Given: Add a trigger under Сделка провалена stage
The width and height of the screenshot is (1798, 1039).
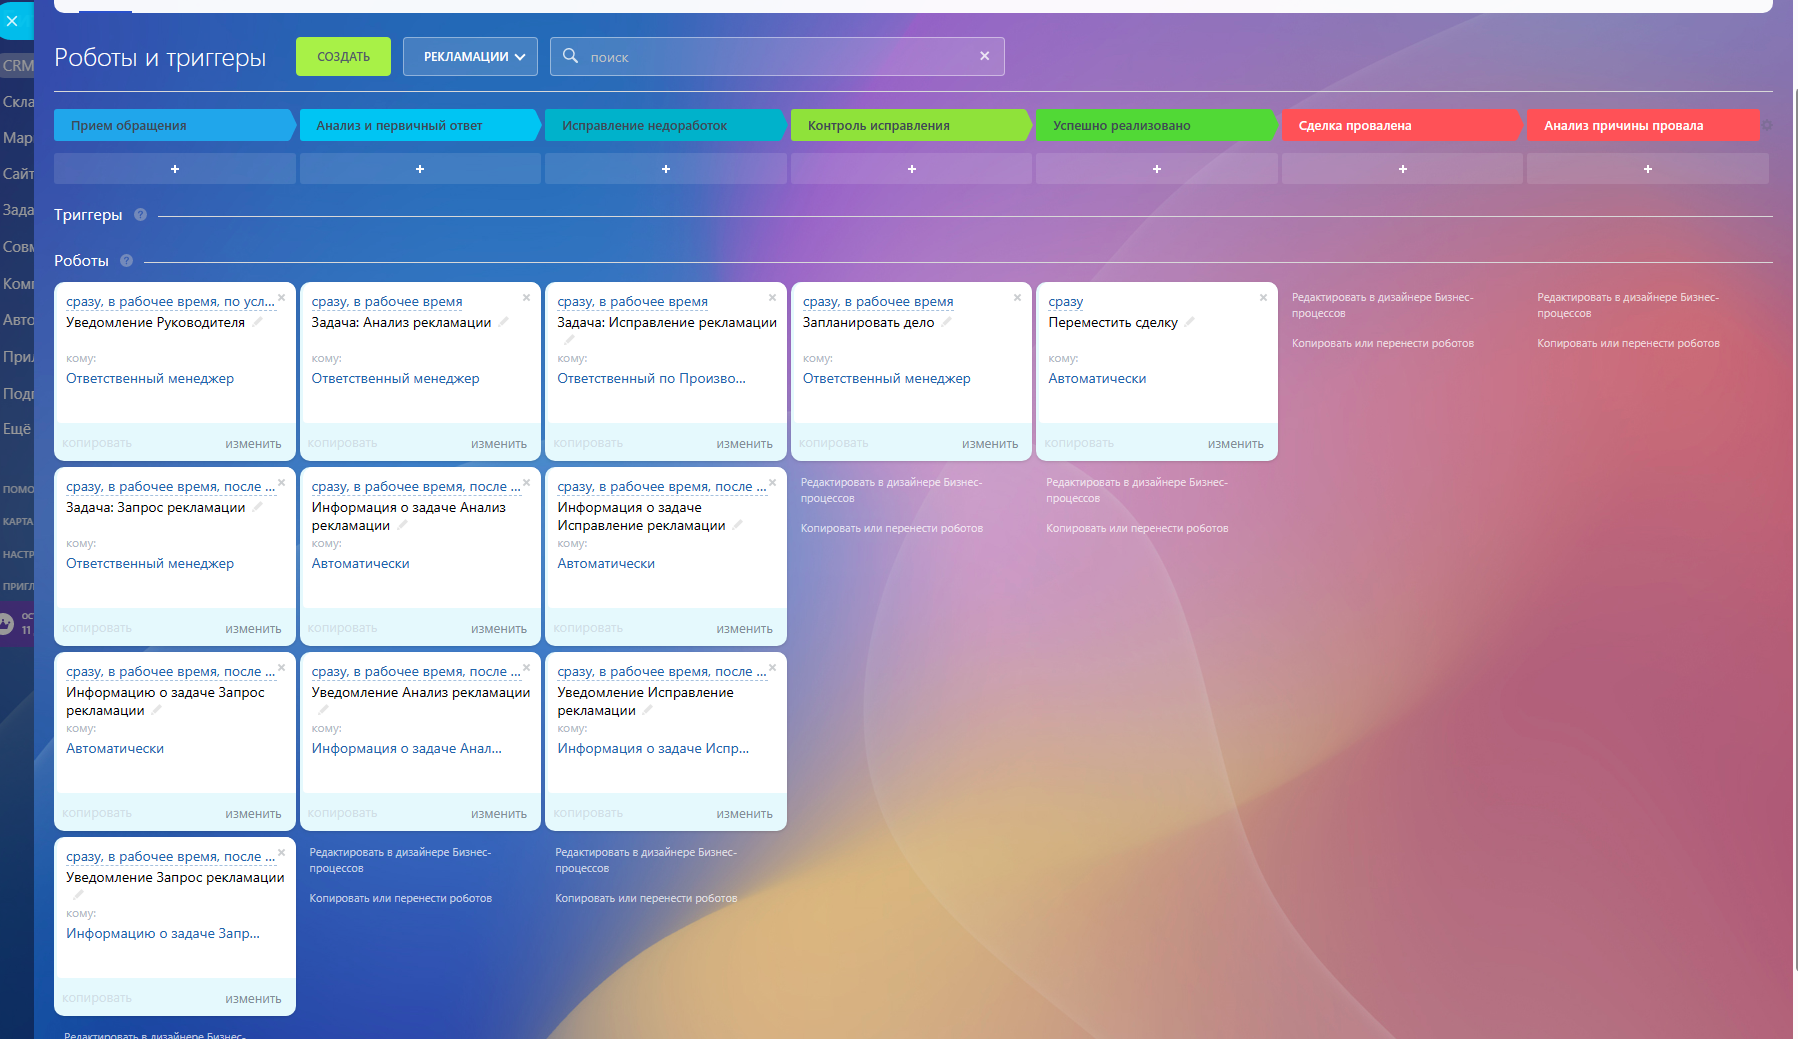Looking at the screenshot, I should pos(1403,169).
